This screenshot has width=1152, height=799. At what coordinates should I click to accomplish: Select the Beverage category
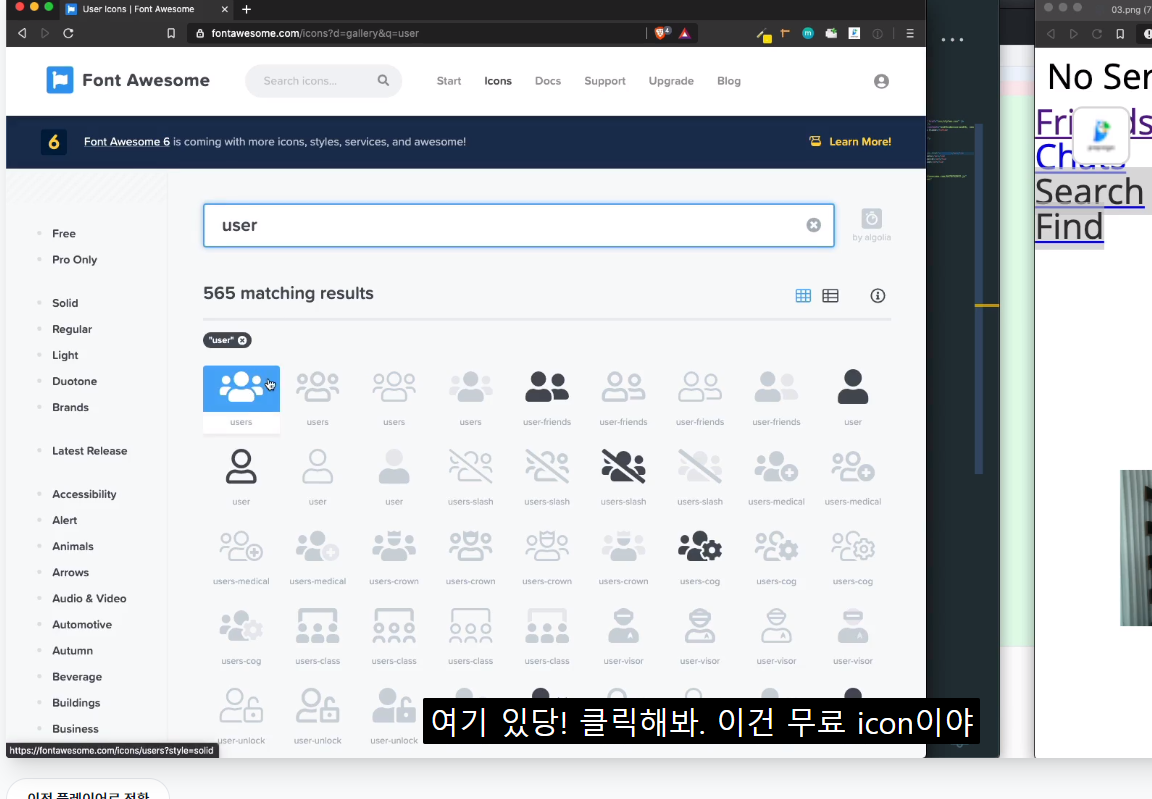pyautogui.click(x=77, y=677)
